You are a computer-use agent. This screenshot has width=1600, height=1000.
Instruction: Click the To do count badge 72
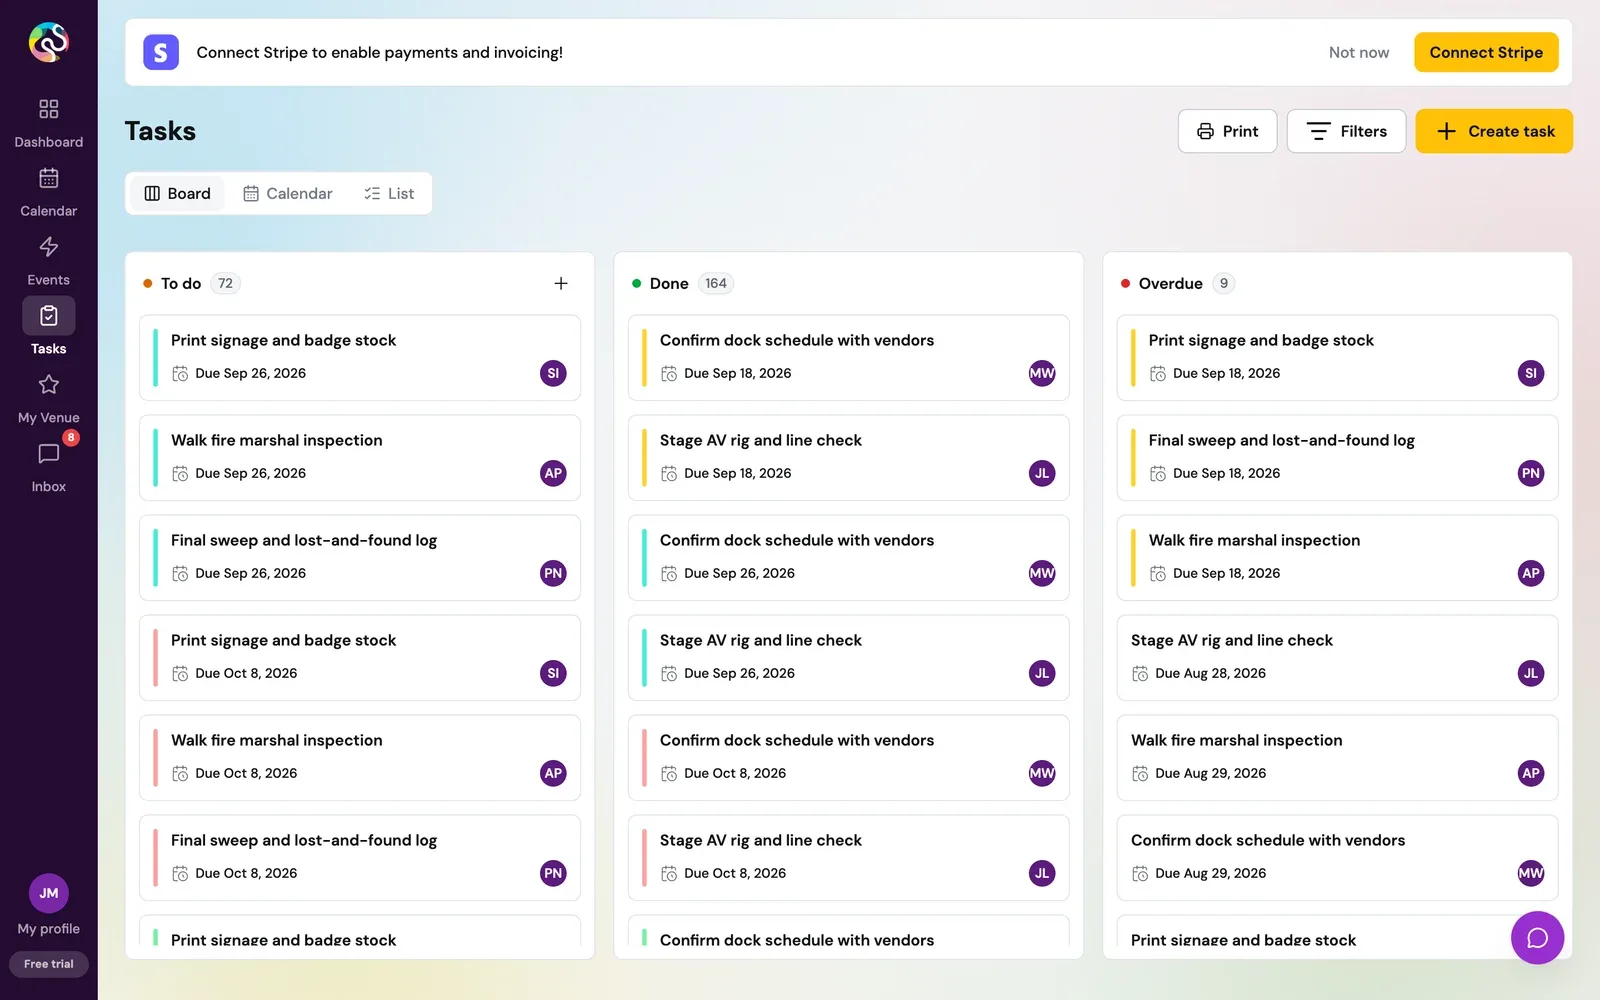(225, 283)
